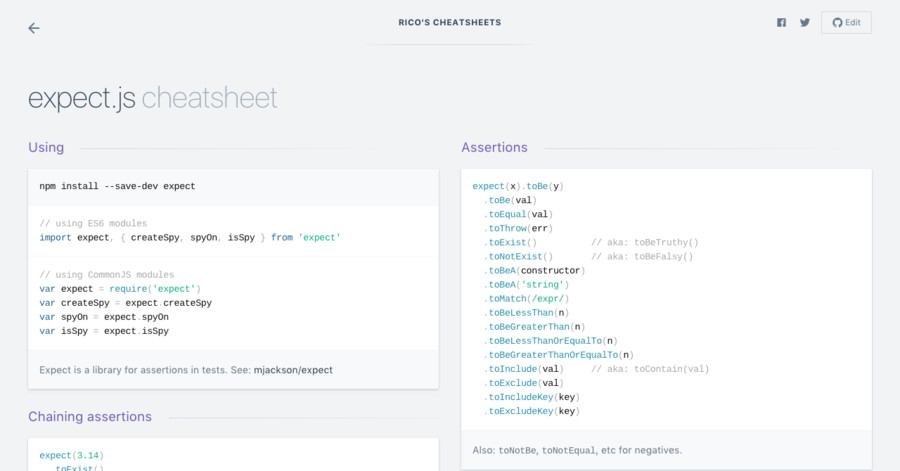
Task: Click the '// using CommonJS modules' comment
Action: [107, 275]
